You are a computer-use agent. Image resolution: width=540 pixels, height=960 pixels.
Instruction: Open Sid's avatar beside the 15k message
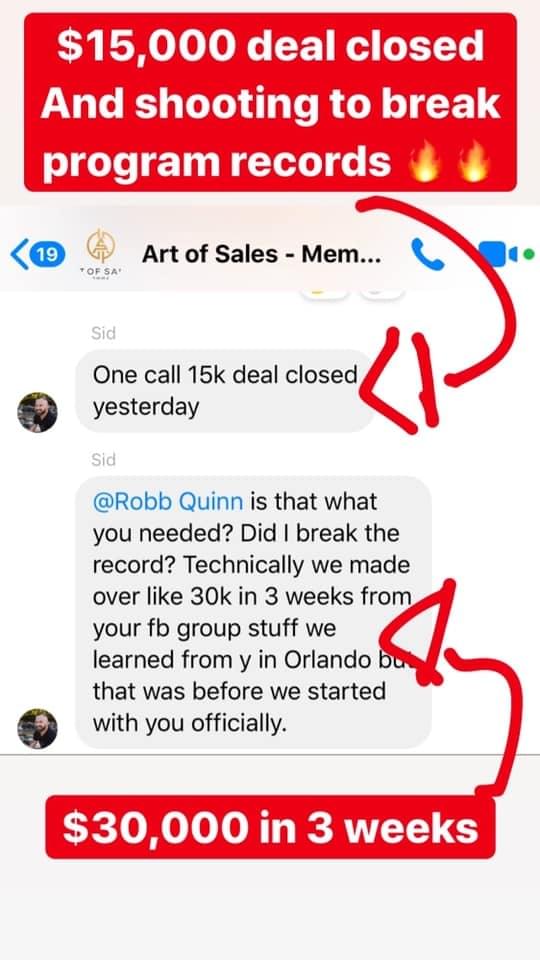(37, 412)
